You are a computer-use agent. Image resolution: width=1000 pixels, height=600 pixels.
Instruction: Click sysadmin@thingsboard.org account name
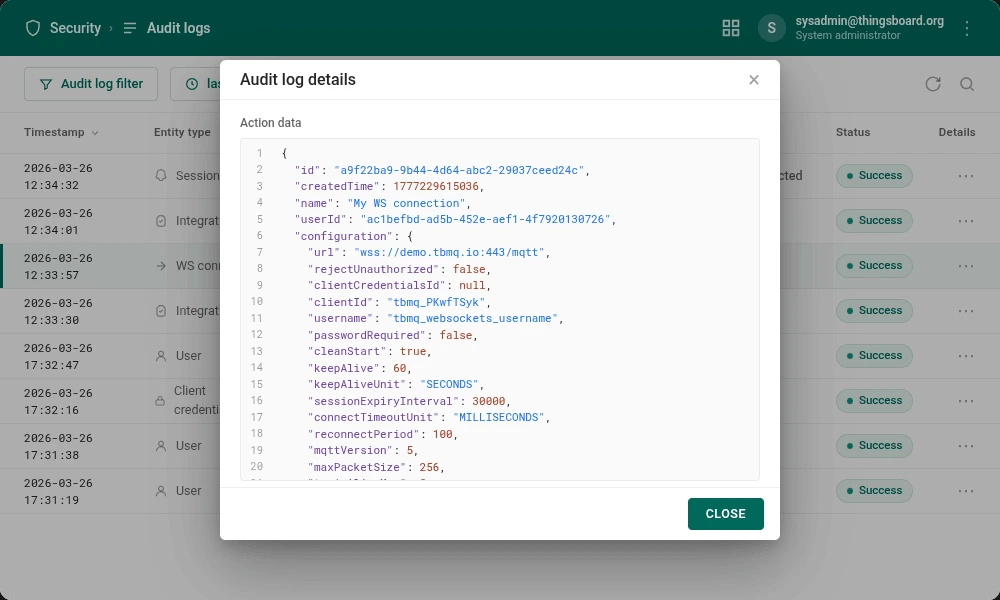[x=869, y=20]
